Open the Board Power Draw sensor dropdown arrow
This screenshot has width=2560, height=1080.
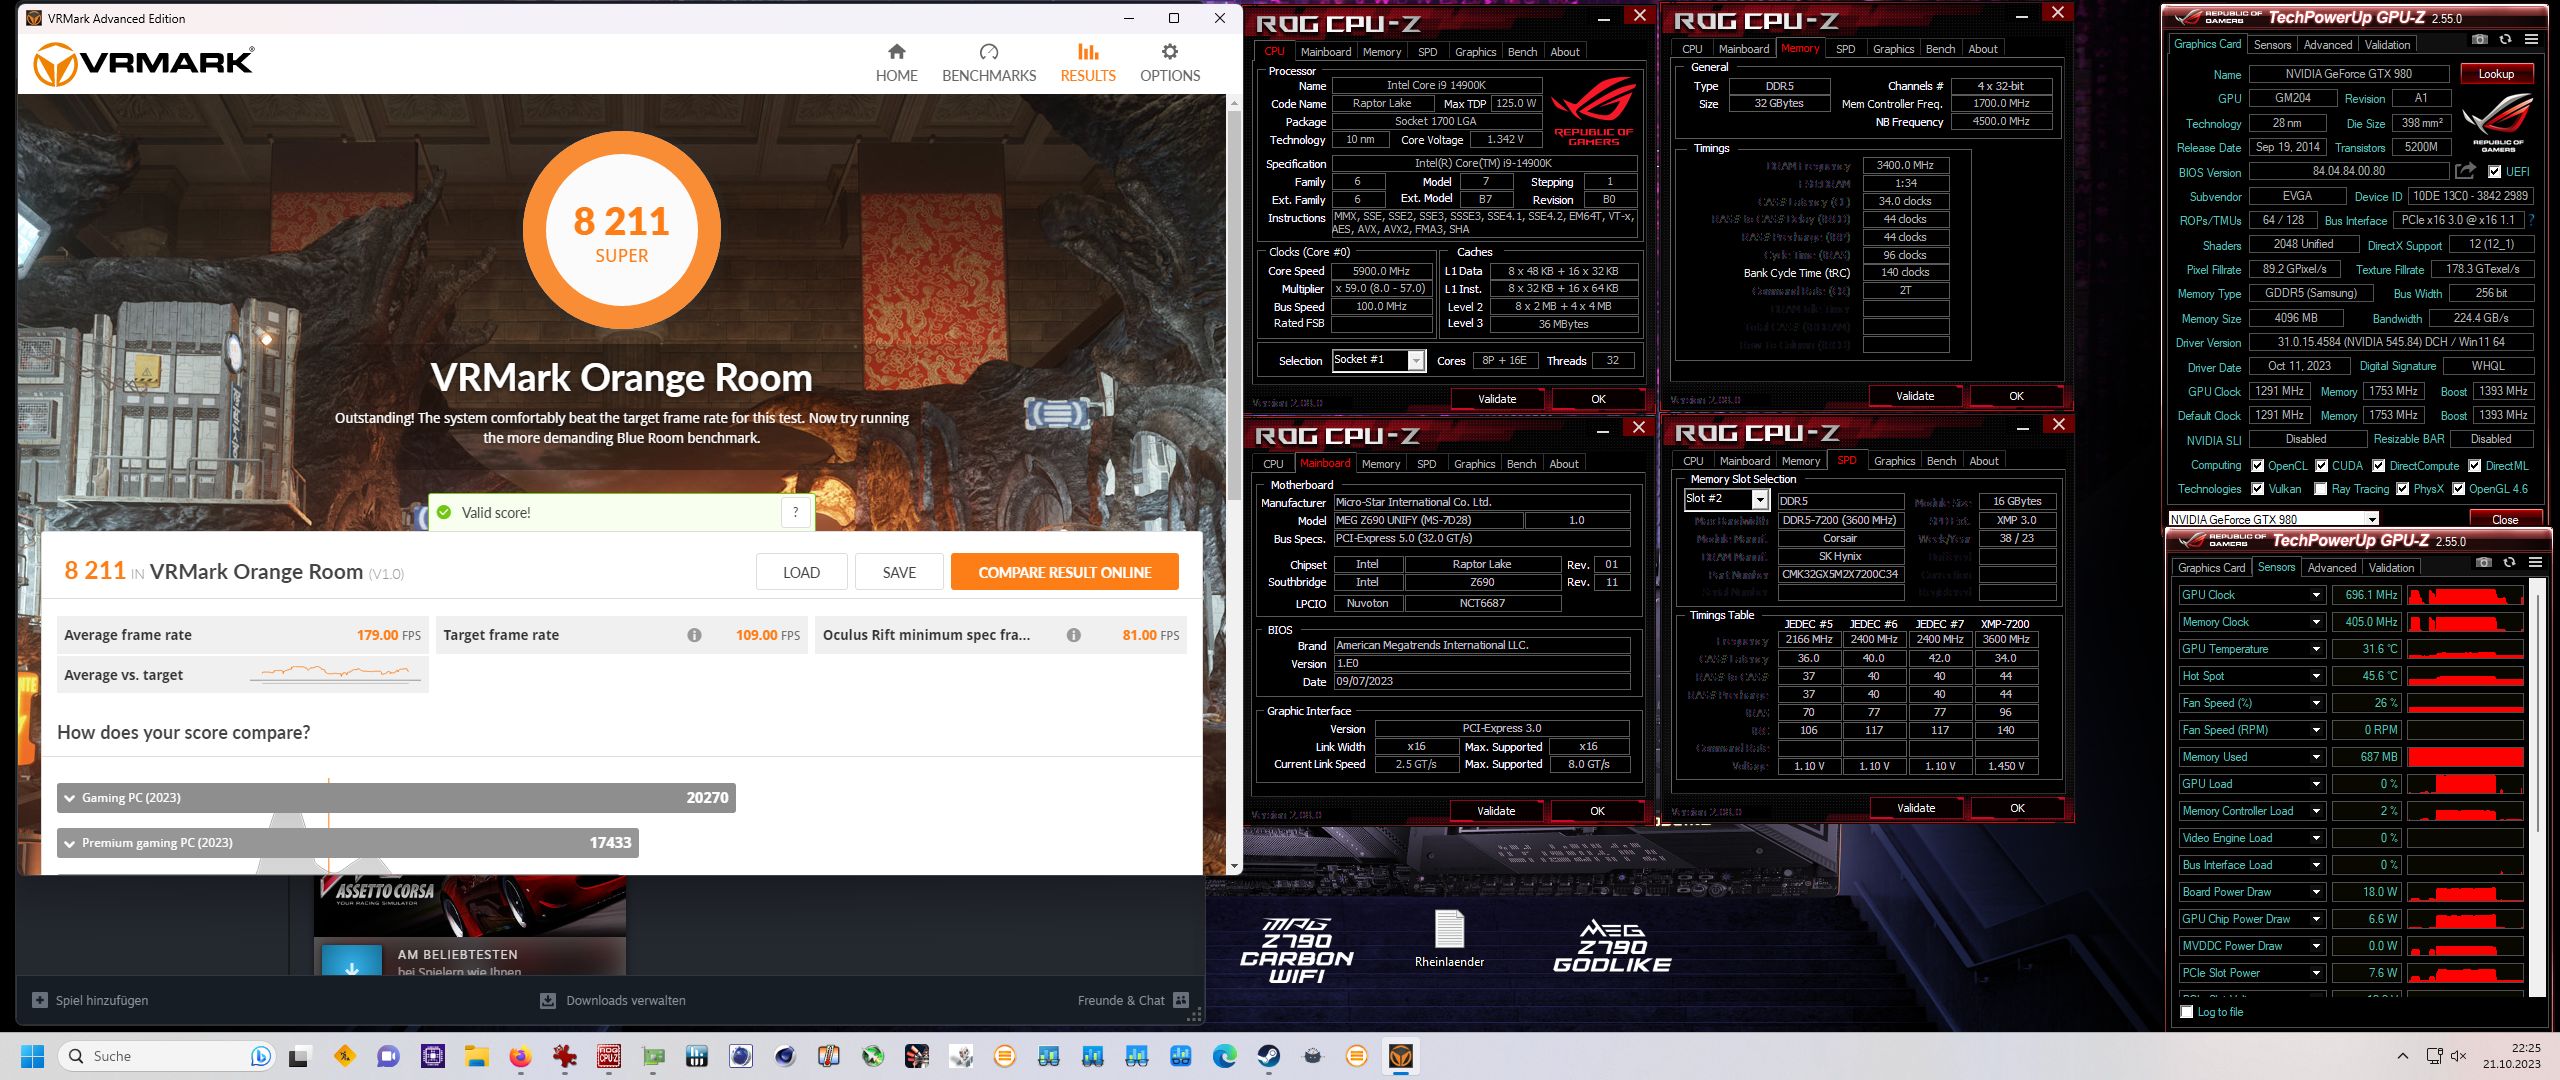pyautogui.click(x=2316, y=892)
